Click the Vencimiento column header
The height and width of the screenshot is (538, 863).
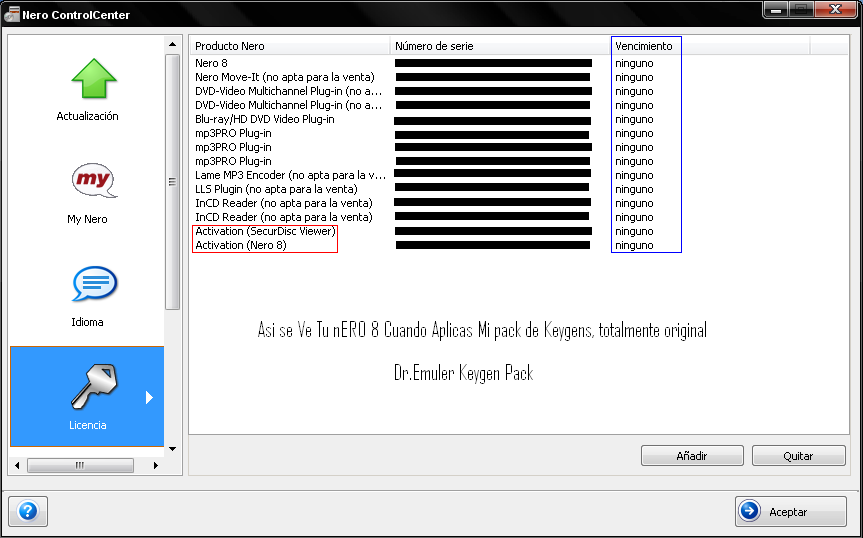pos(645,46)
